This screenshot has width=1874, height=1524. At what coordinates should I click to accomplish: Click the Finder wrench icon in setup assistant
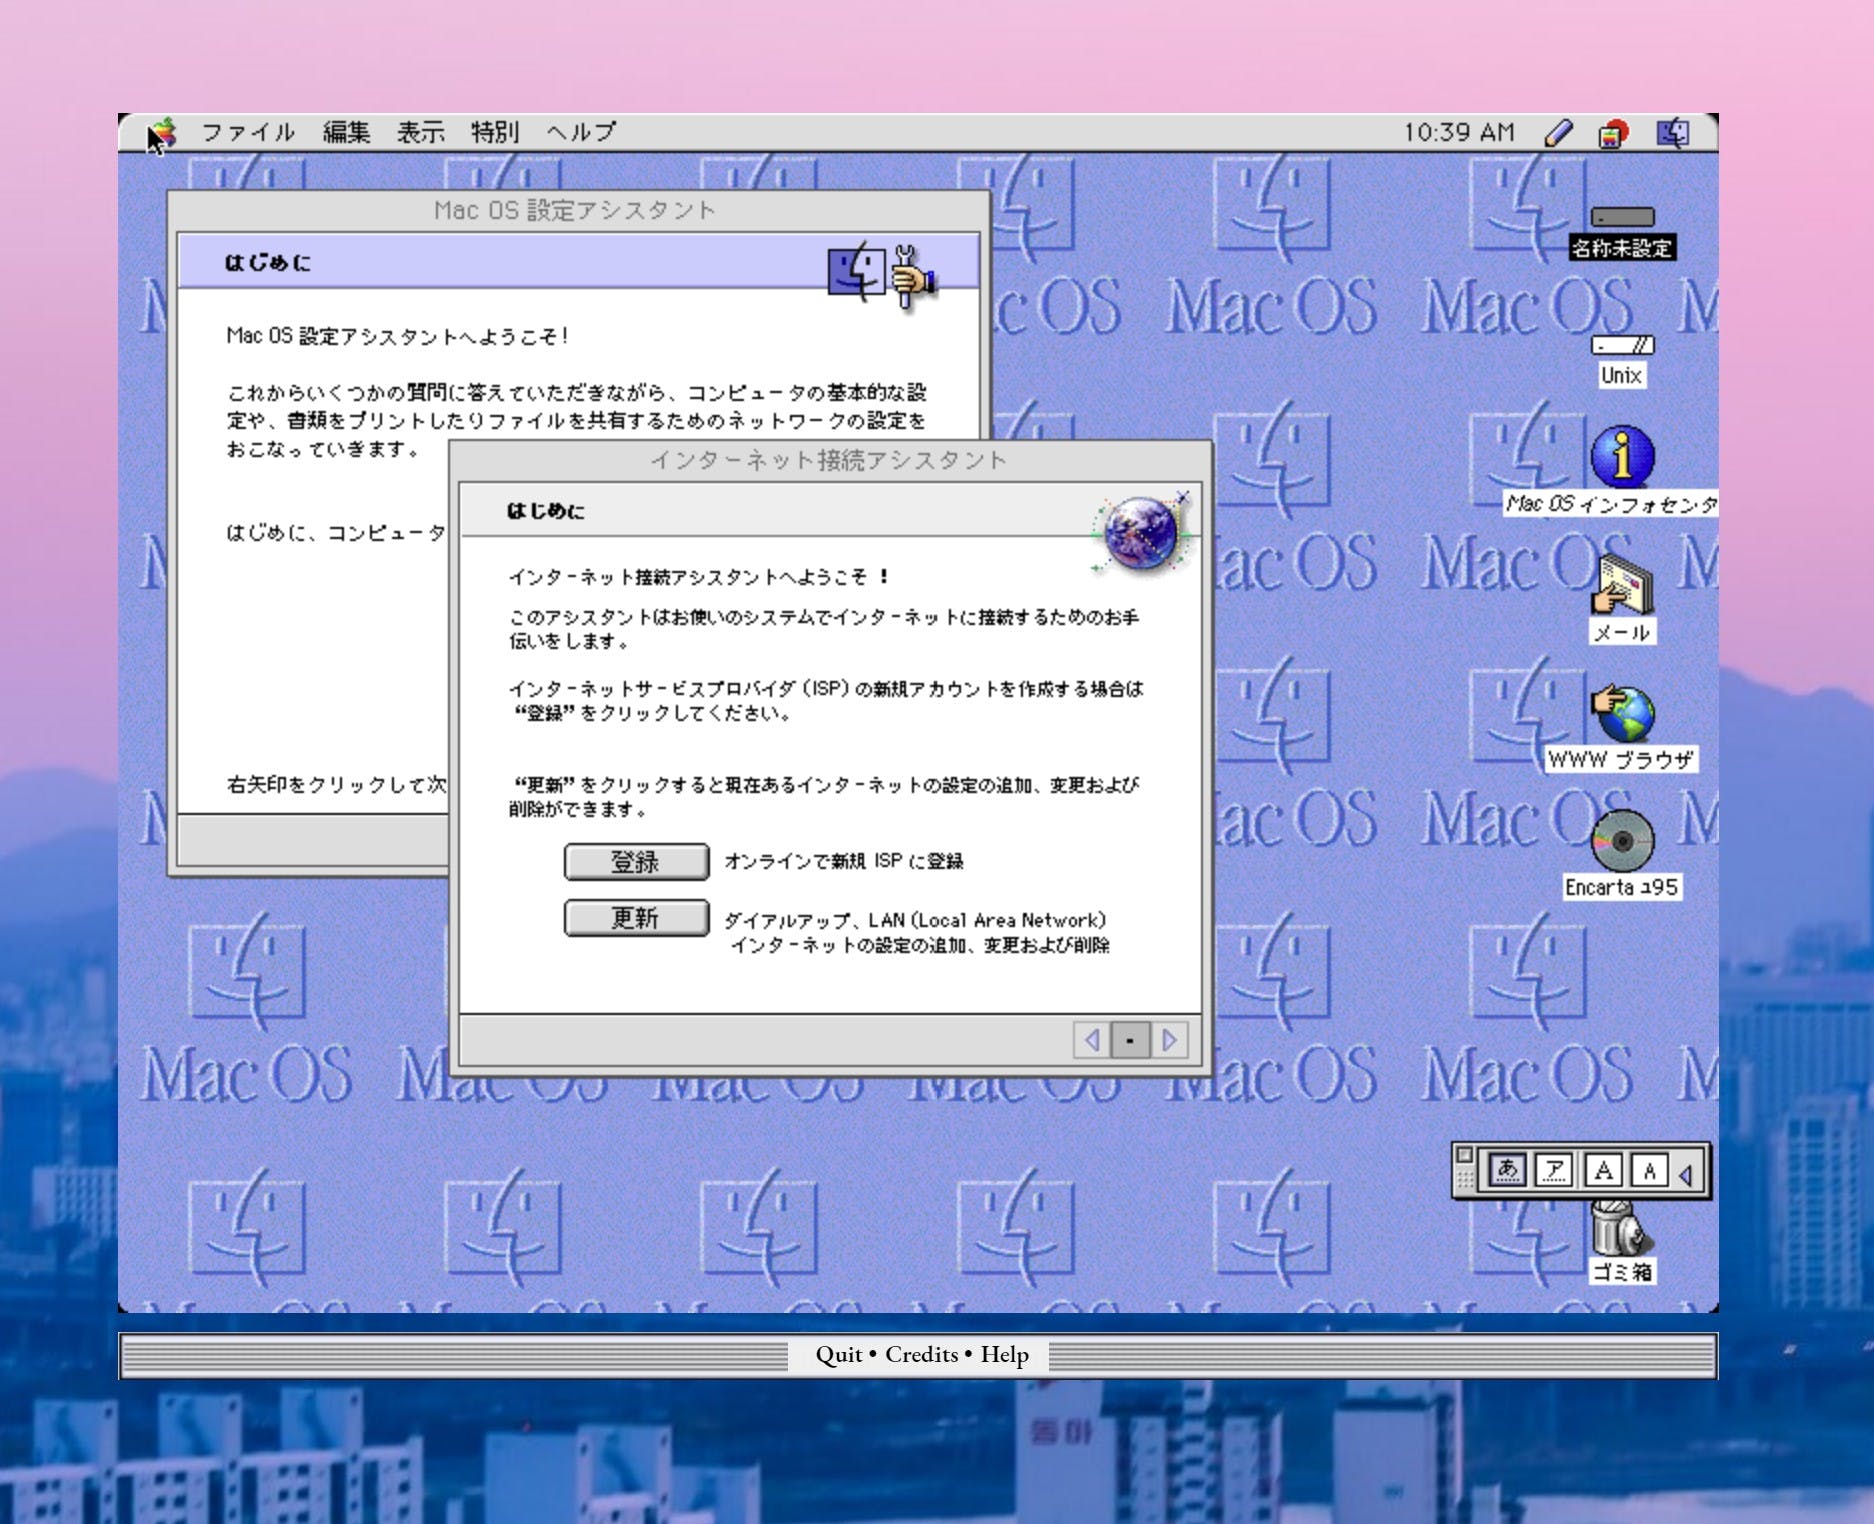(x=883, y=274)
